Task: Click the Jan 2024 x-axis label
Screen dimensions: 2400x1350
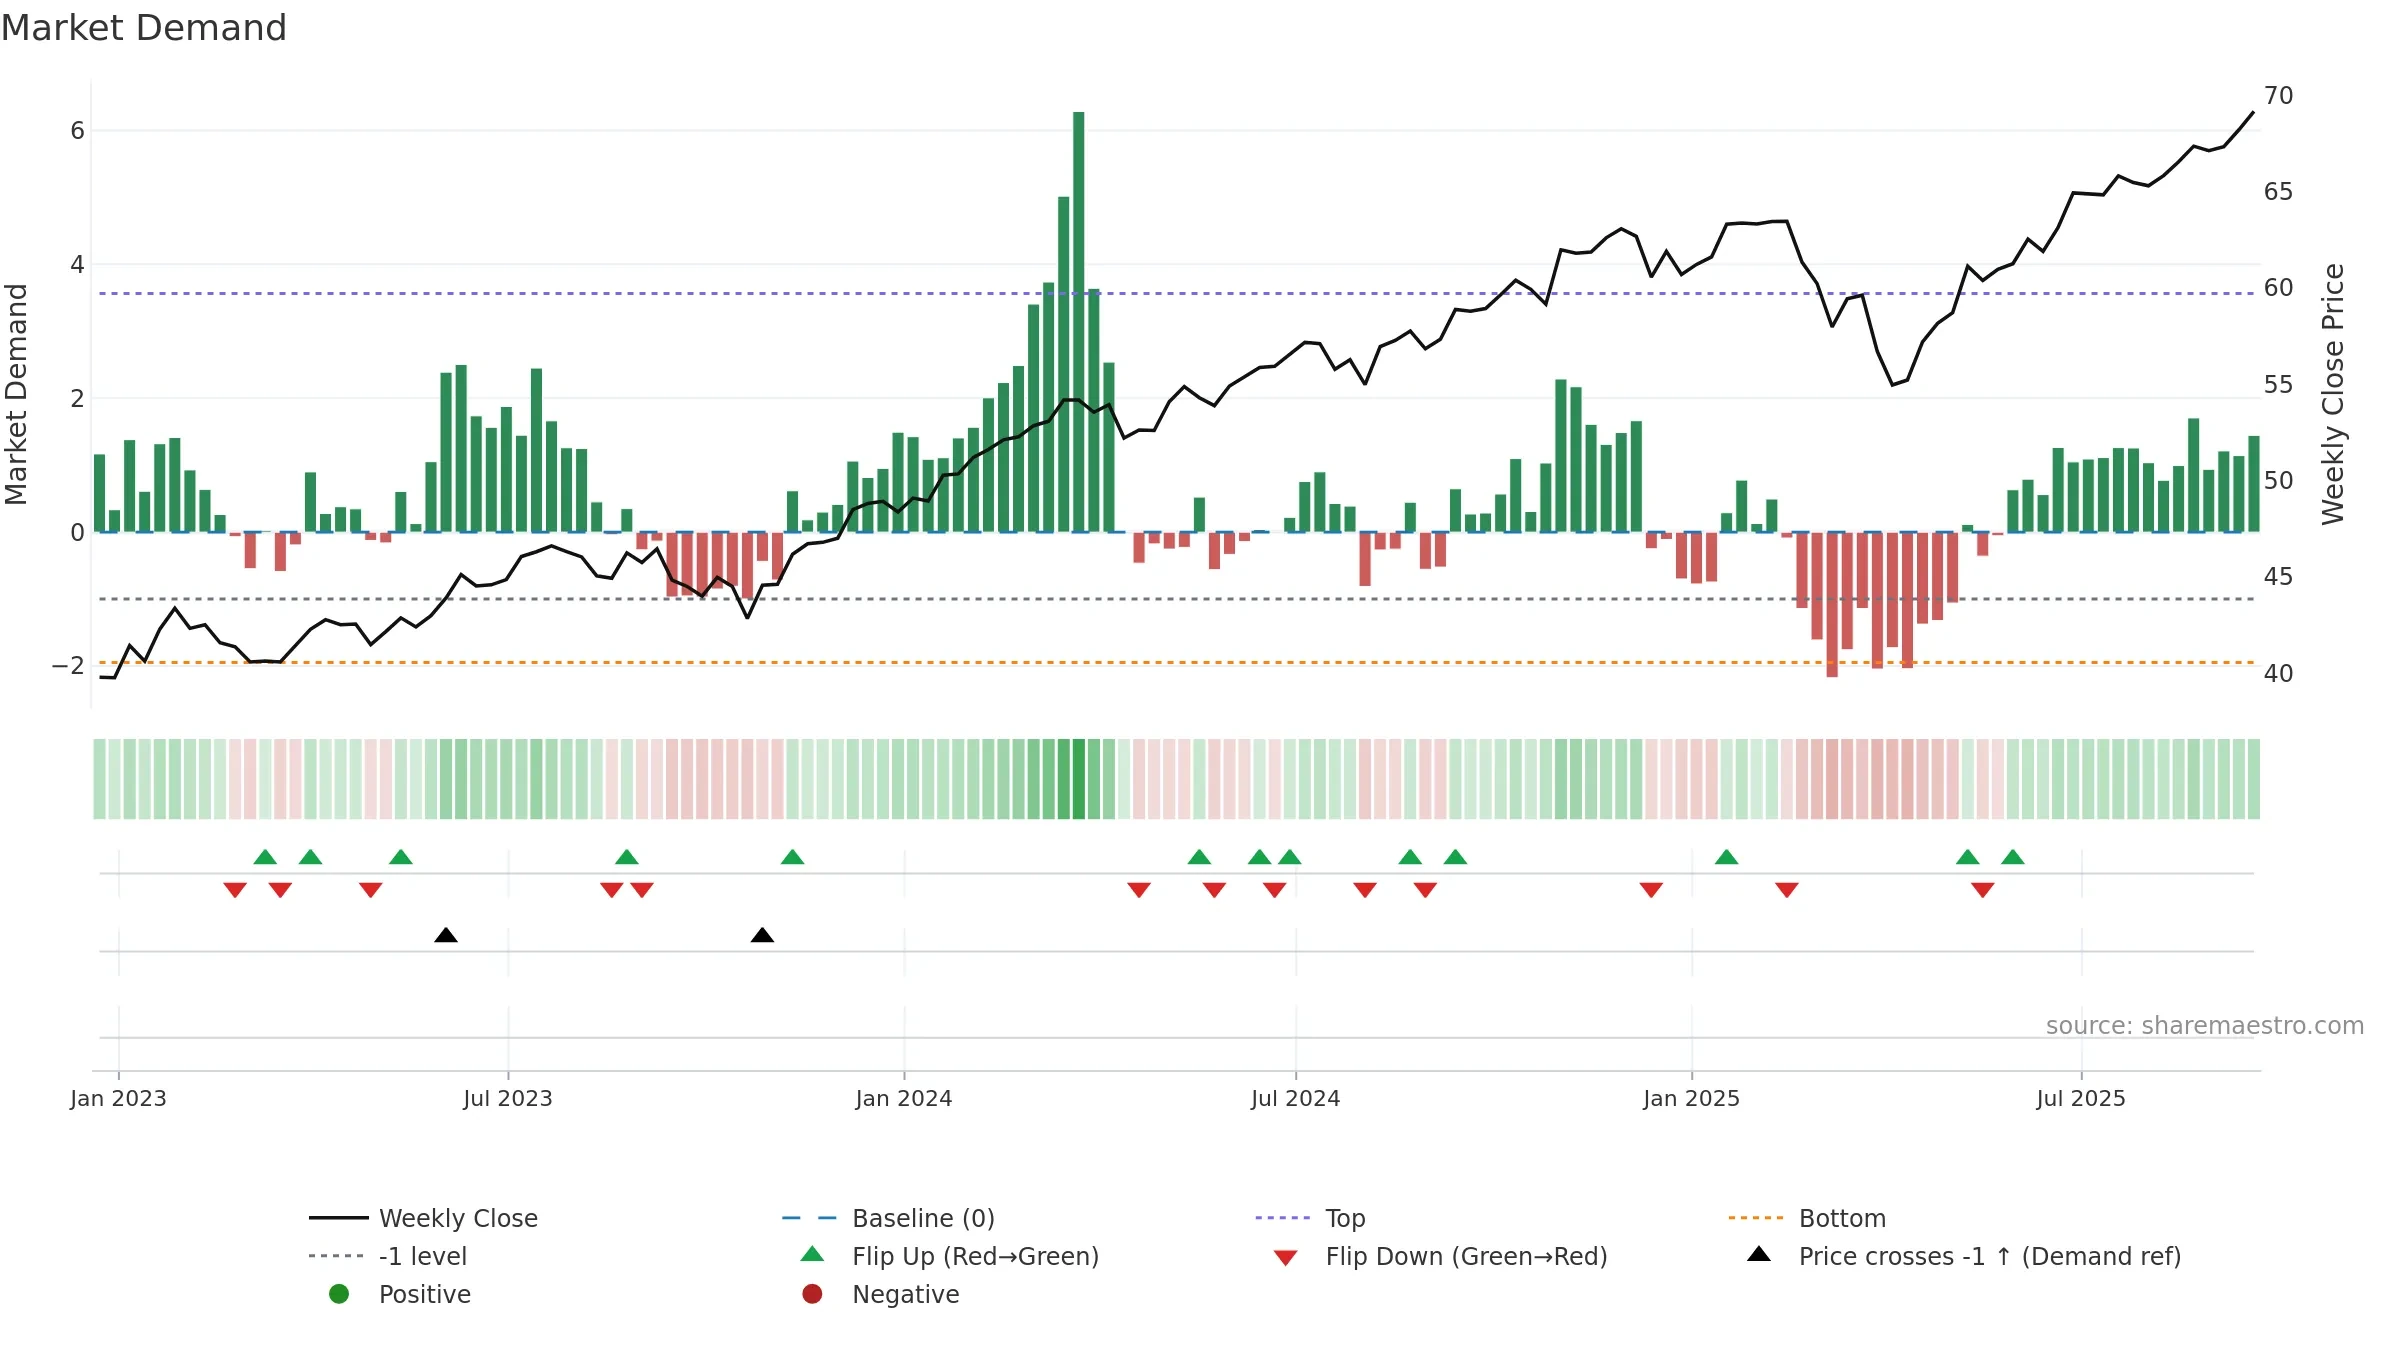Action: [904, 1098]
